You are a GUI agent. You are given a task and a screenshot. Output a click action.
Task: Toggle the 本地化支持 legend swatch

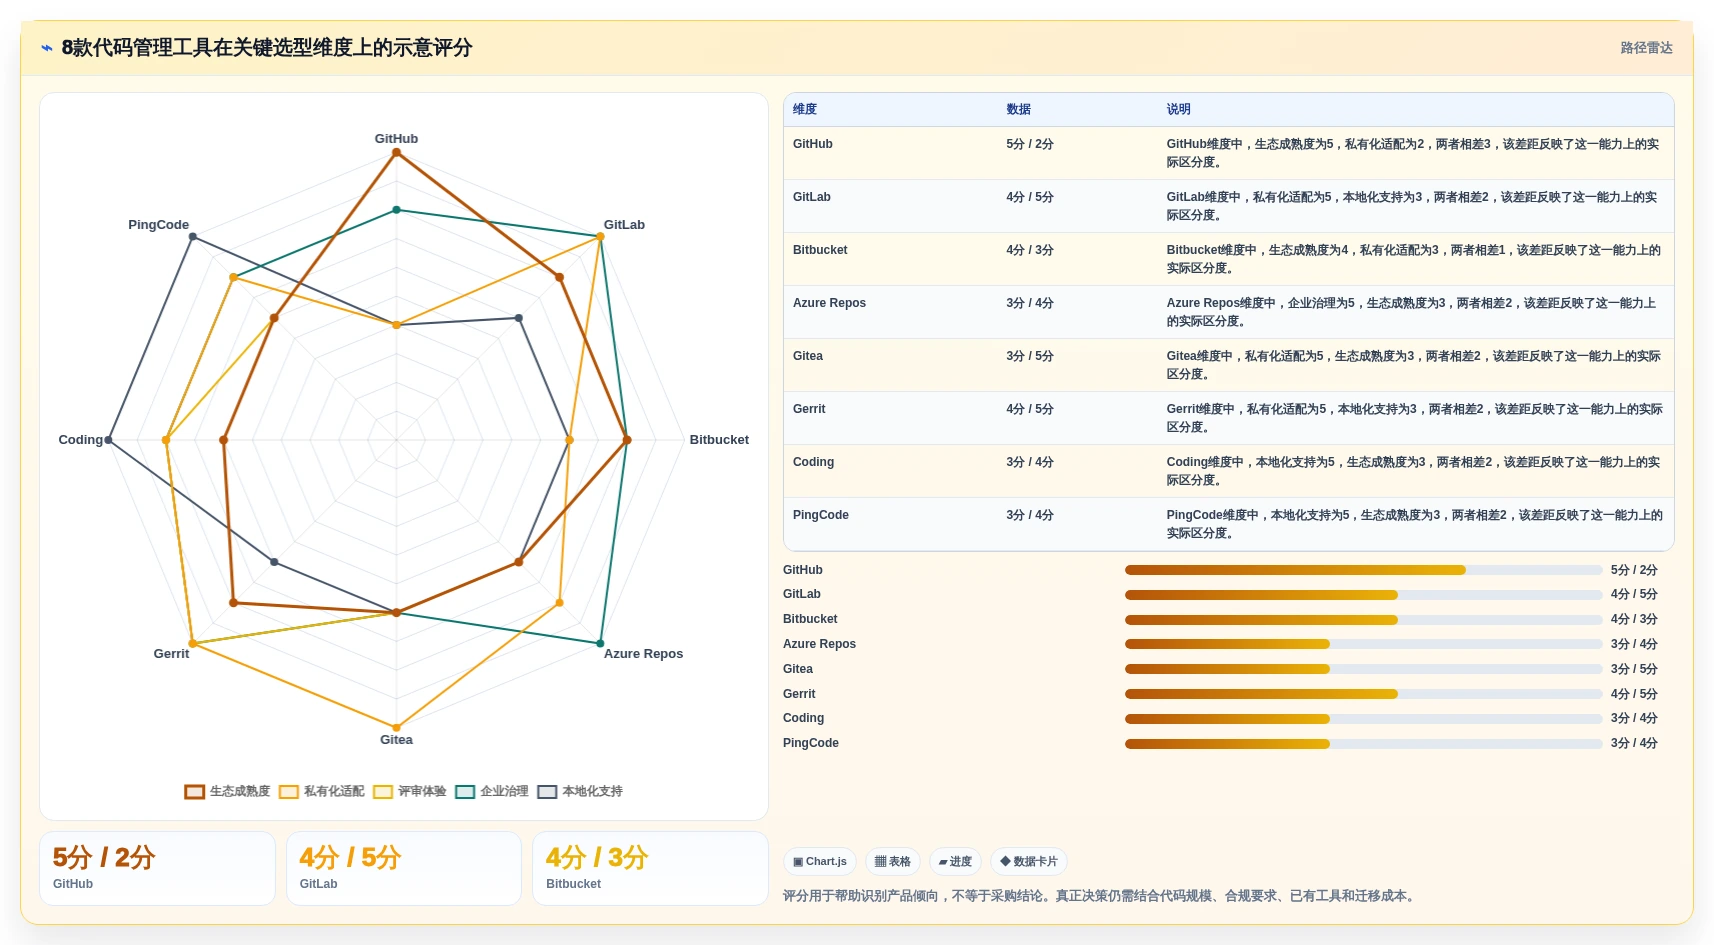547,792
